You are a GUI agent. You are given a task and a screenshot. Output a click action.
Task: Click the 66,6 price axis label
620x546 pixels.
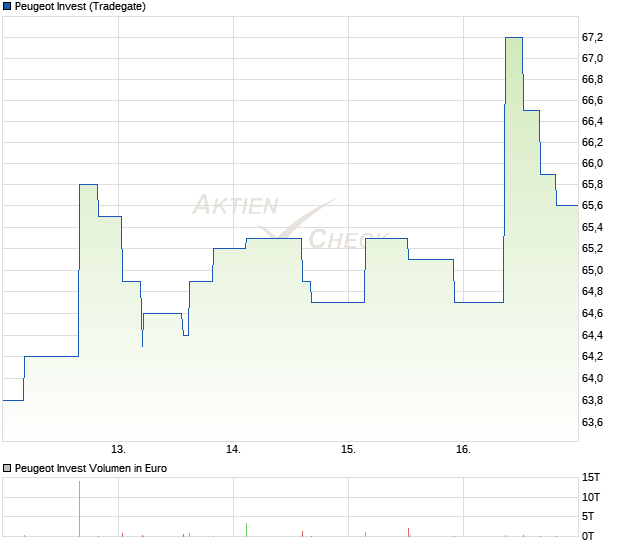click(x=592, y=100)
